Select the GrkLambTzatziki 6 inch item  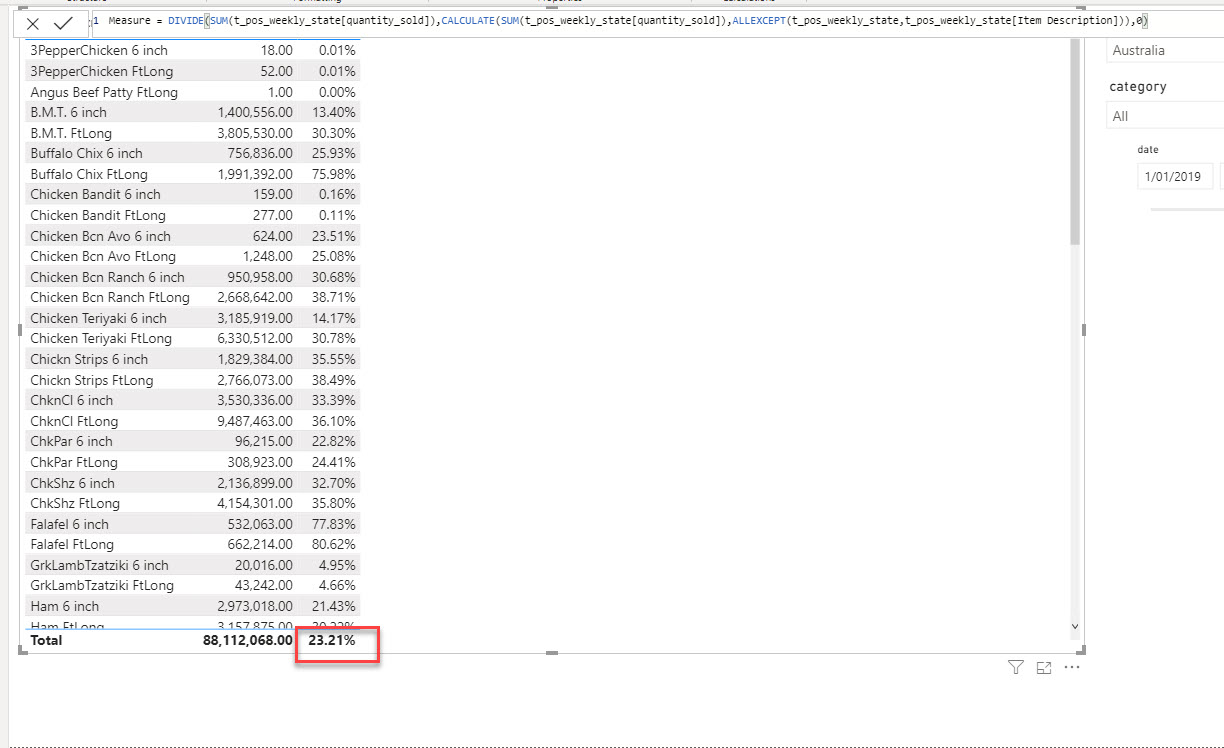coord(99,565)
